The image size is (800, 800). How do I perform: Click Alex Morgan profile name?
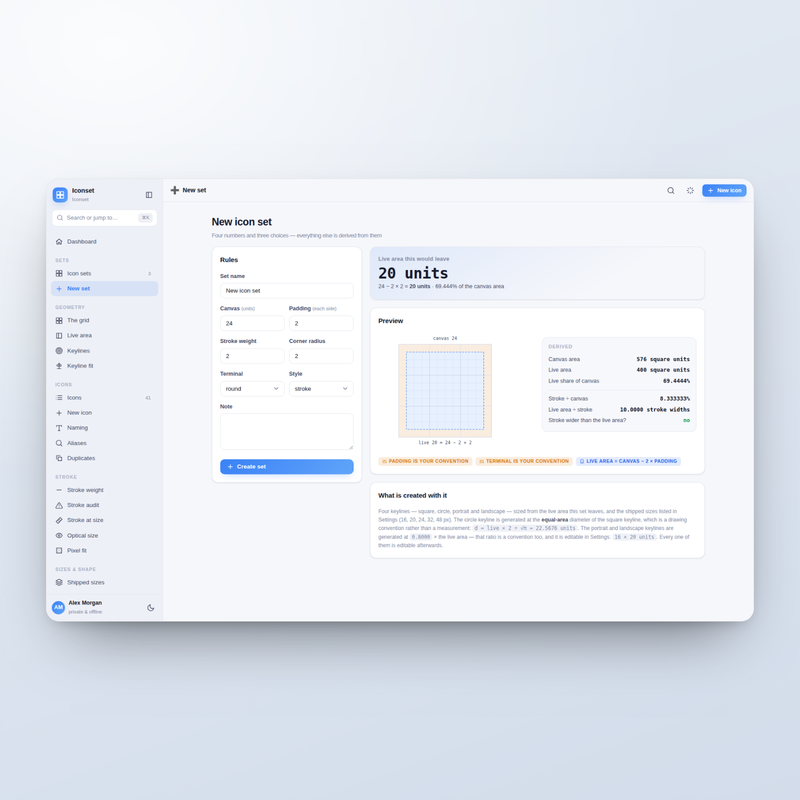(x=85, y=603)
